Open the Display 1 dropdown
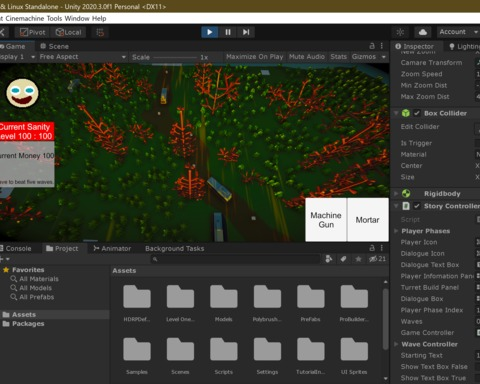The height and width of the screenshot is (384, 480). [17, 57]
